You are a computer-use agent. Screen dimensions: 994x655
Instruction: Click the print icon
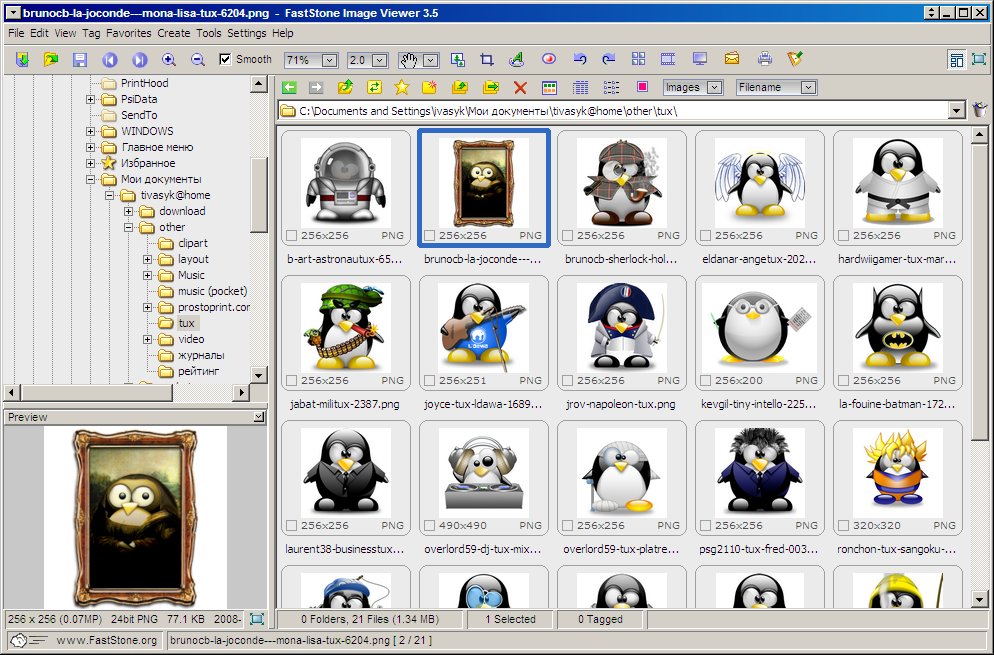point(765,59)
